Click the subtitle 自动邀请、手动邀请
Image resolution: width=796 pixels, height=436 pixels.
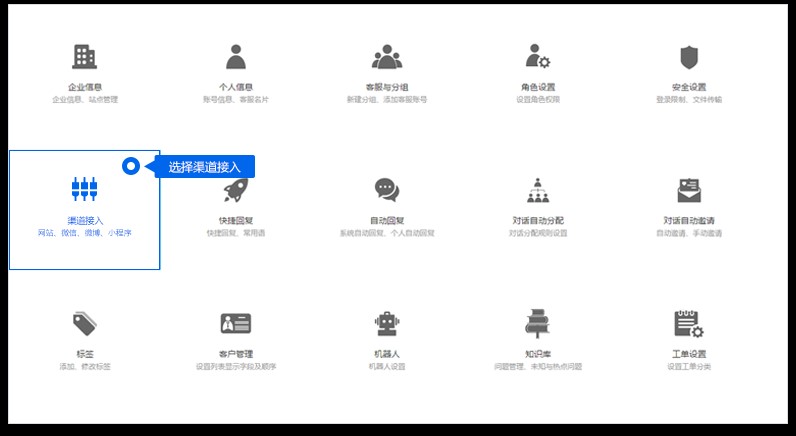[689, 233]
